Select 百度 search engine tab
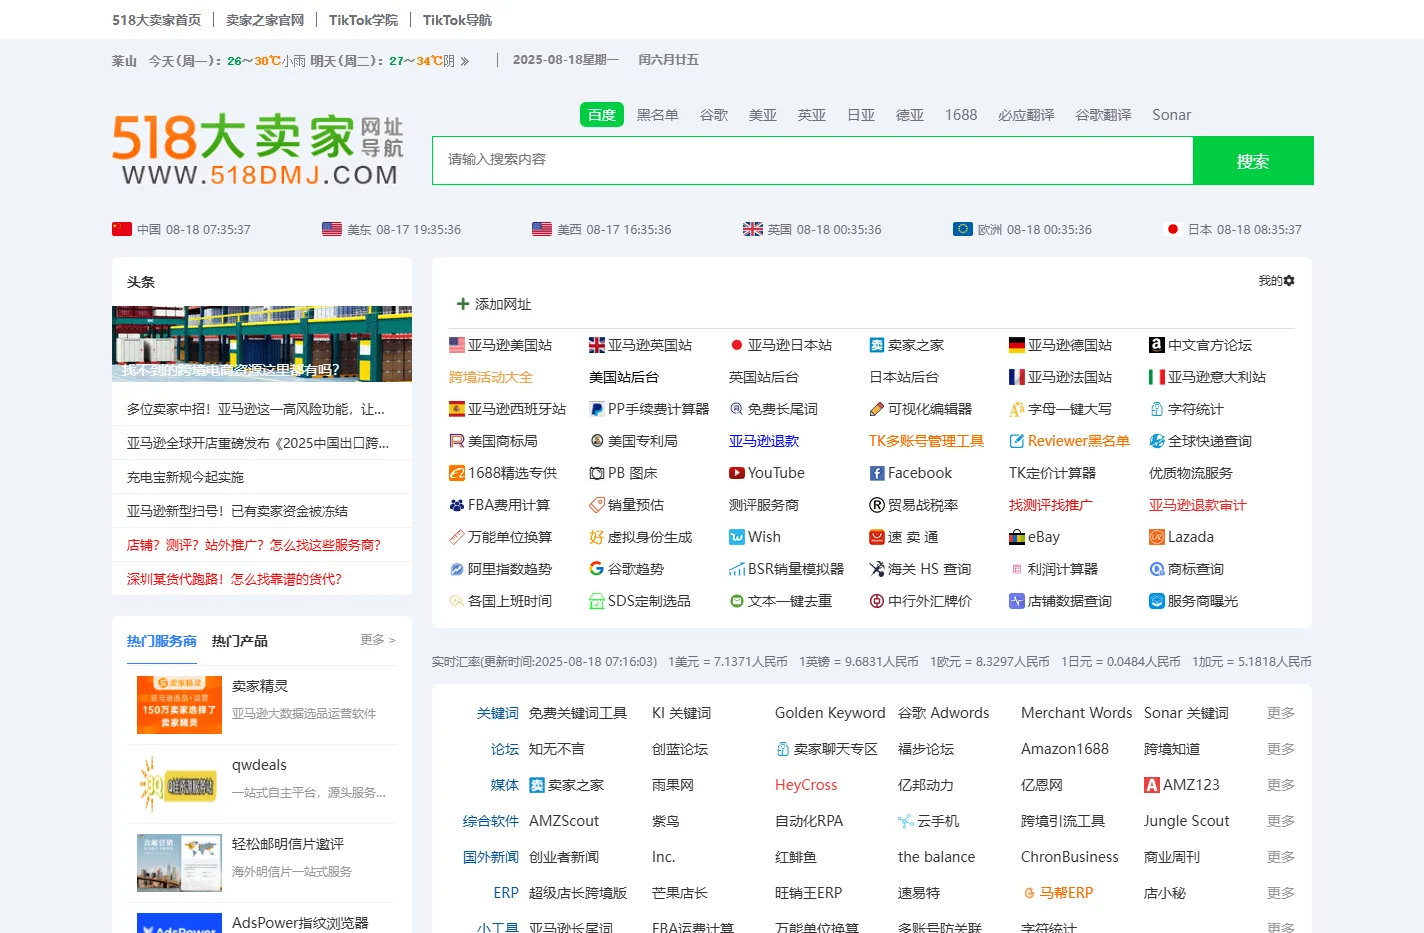The image size is (1424, 933). [x=602, y=115]
